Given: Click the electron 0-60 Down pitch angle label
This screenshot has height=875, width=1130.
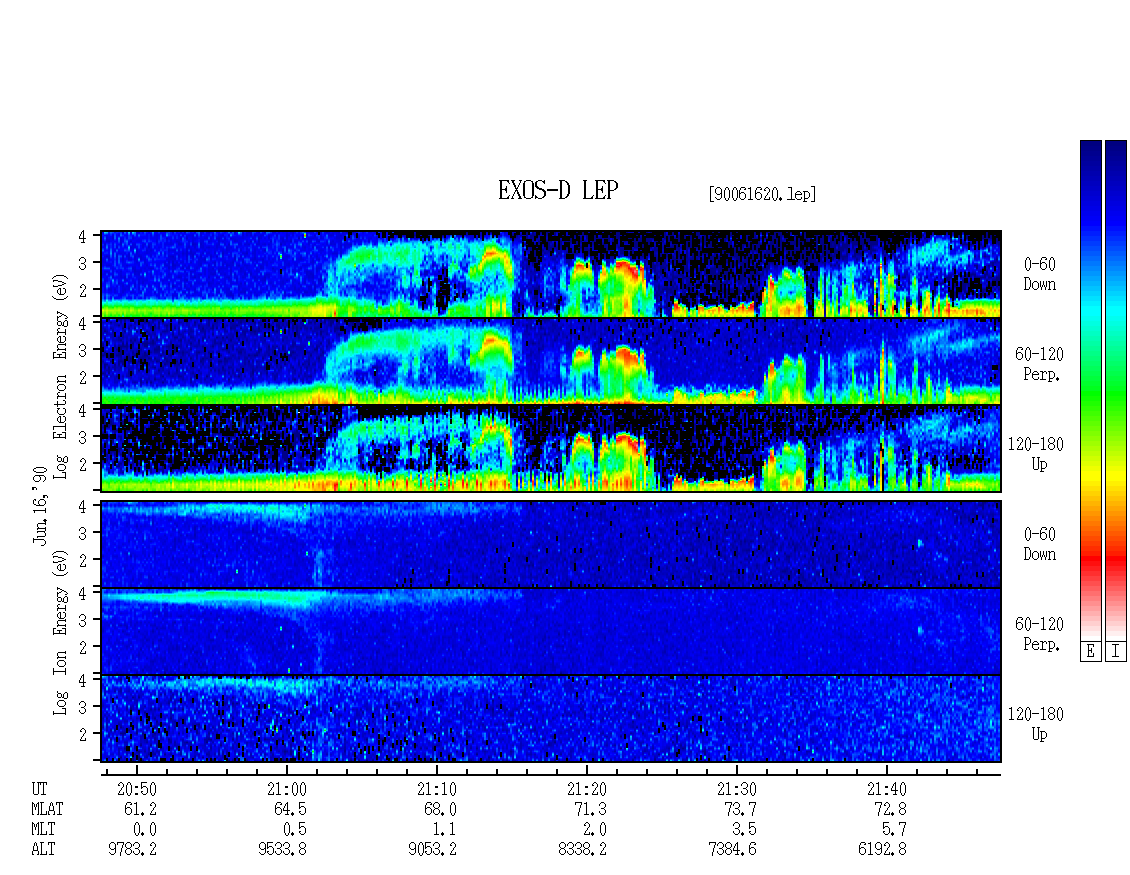Looking at the screenshot, I should (x=1039, y=275).
